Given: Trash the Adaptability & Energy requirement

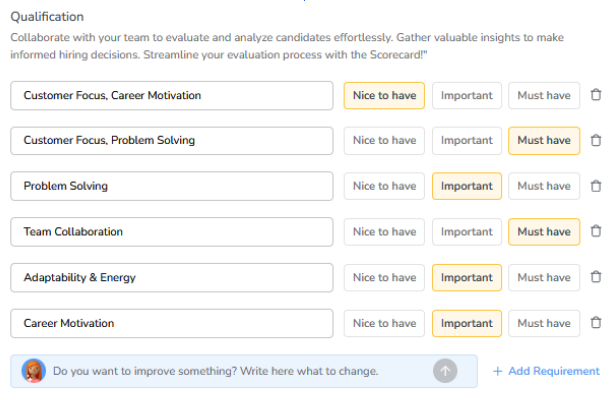Looking at the screenshot, I should 596,277.
